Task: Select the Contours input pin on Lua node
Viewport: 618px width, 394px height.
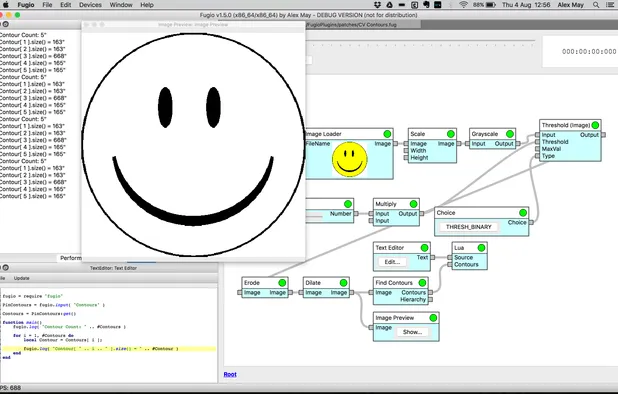Action: pos(449,264)
